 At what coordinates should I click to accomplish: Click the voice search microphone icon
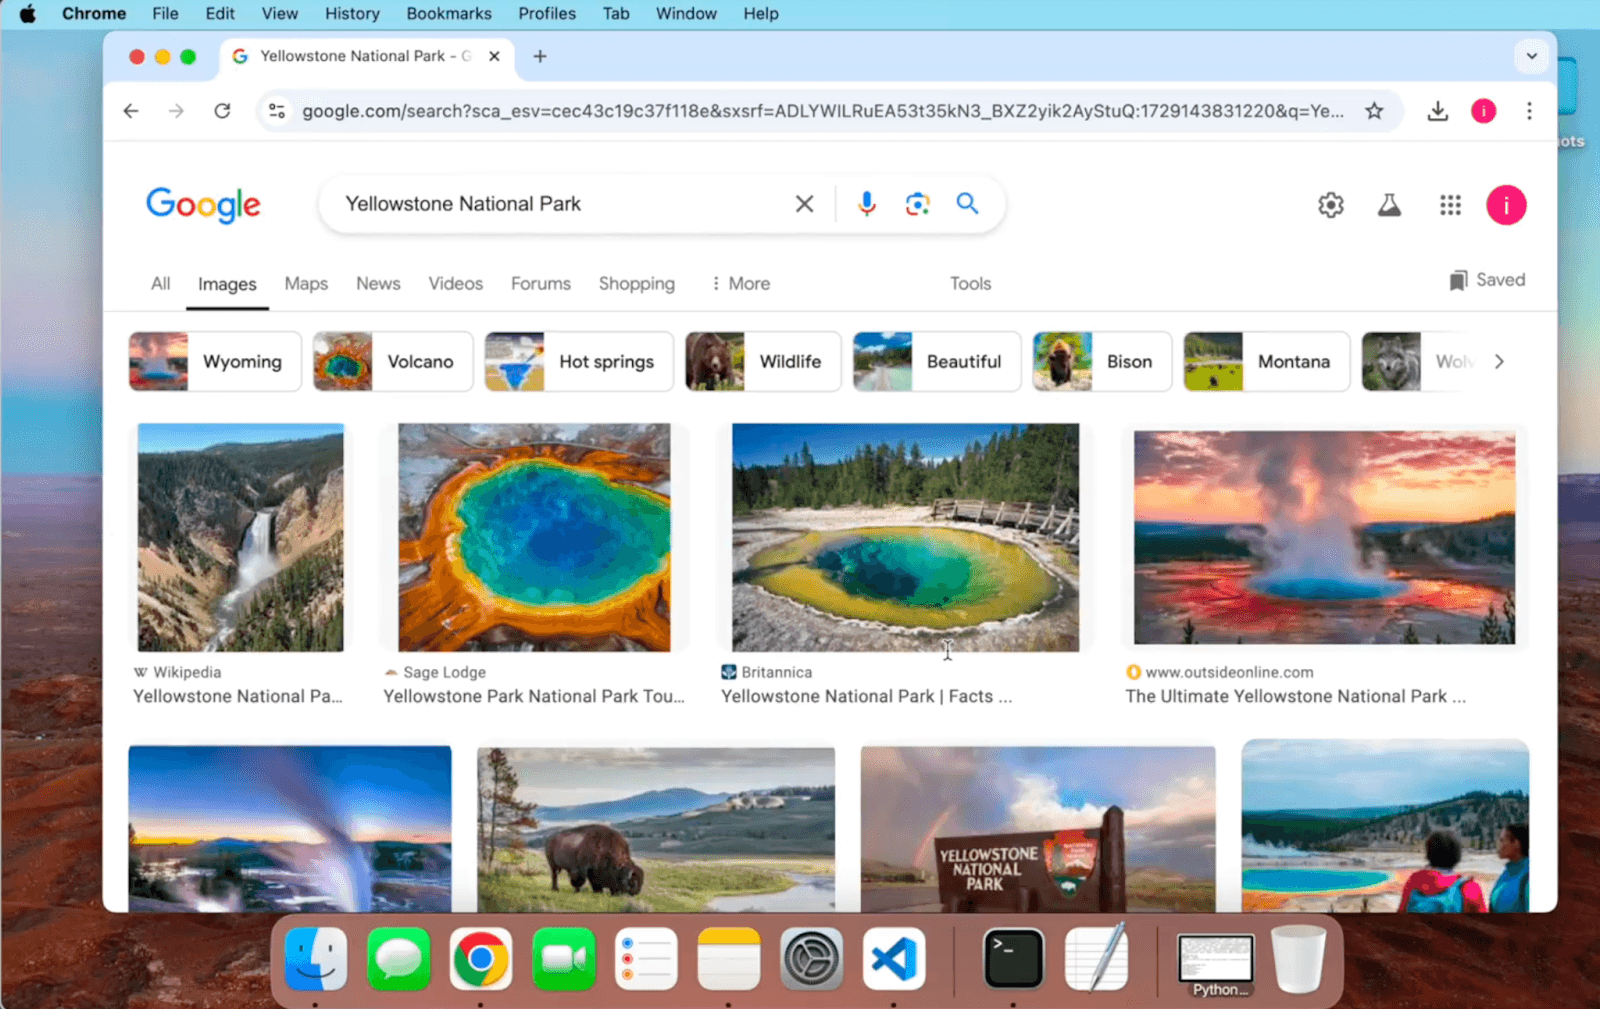click(866, 204)
